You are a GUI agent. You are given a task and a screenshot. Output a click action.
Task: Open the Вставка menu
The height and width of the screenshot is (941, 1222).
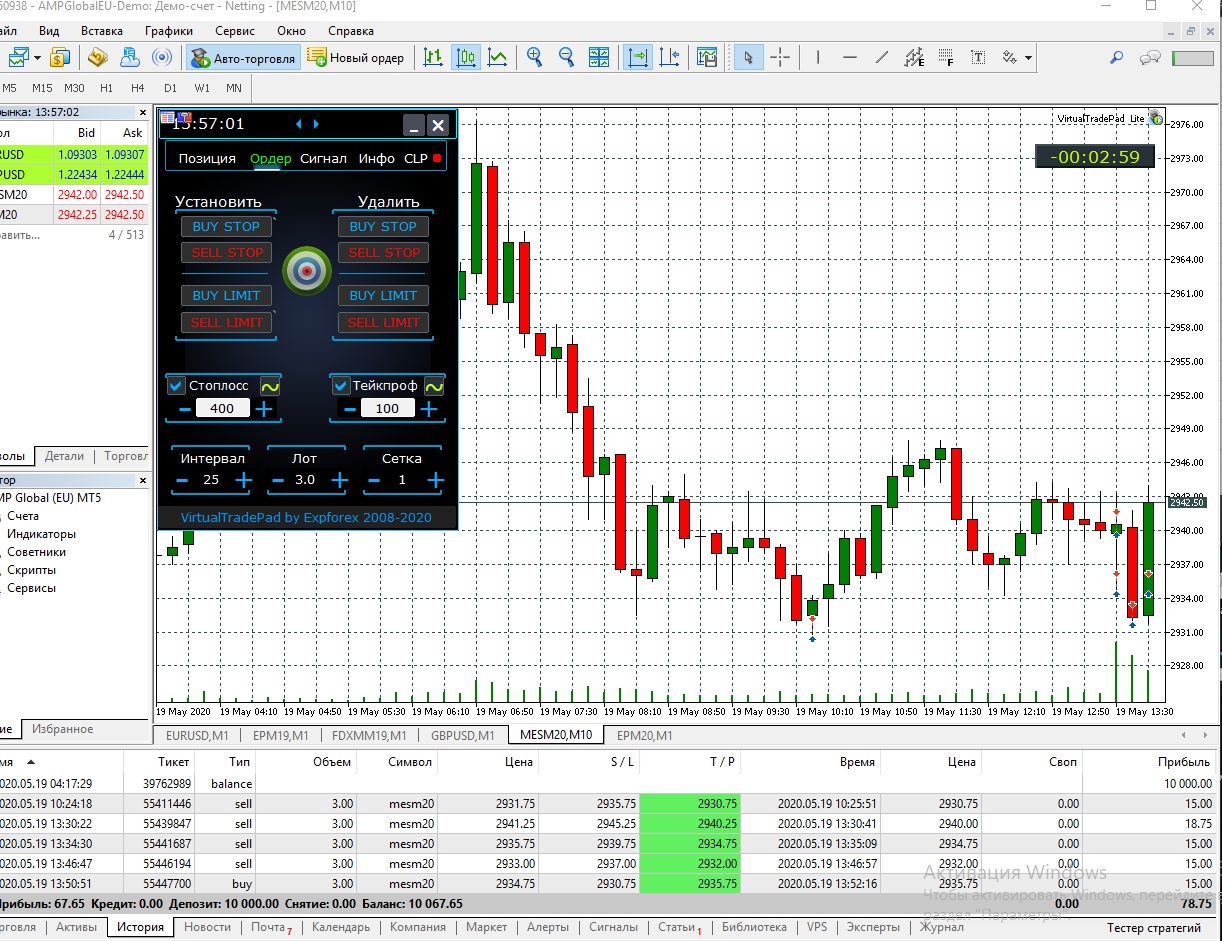click(x=102, y=31)
